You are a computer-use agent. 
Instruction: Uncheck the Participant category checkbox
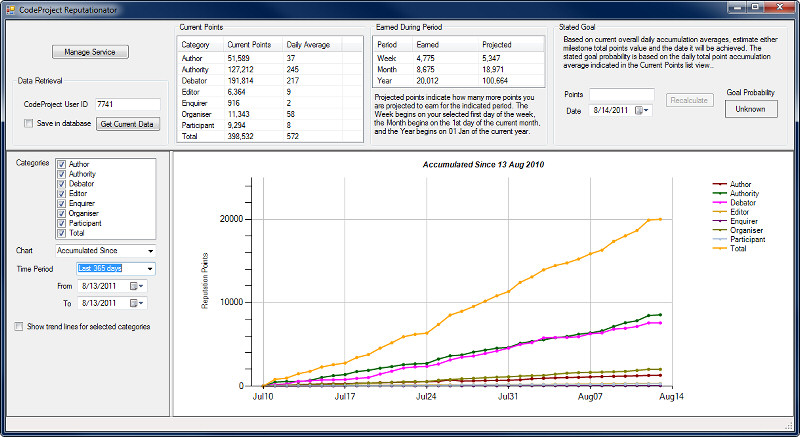62,223
